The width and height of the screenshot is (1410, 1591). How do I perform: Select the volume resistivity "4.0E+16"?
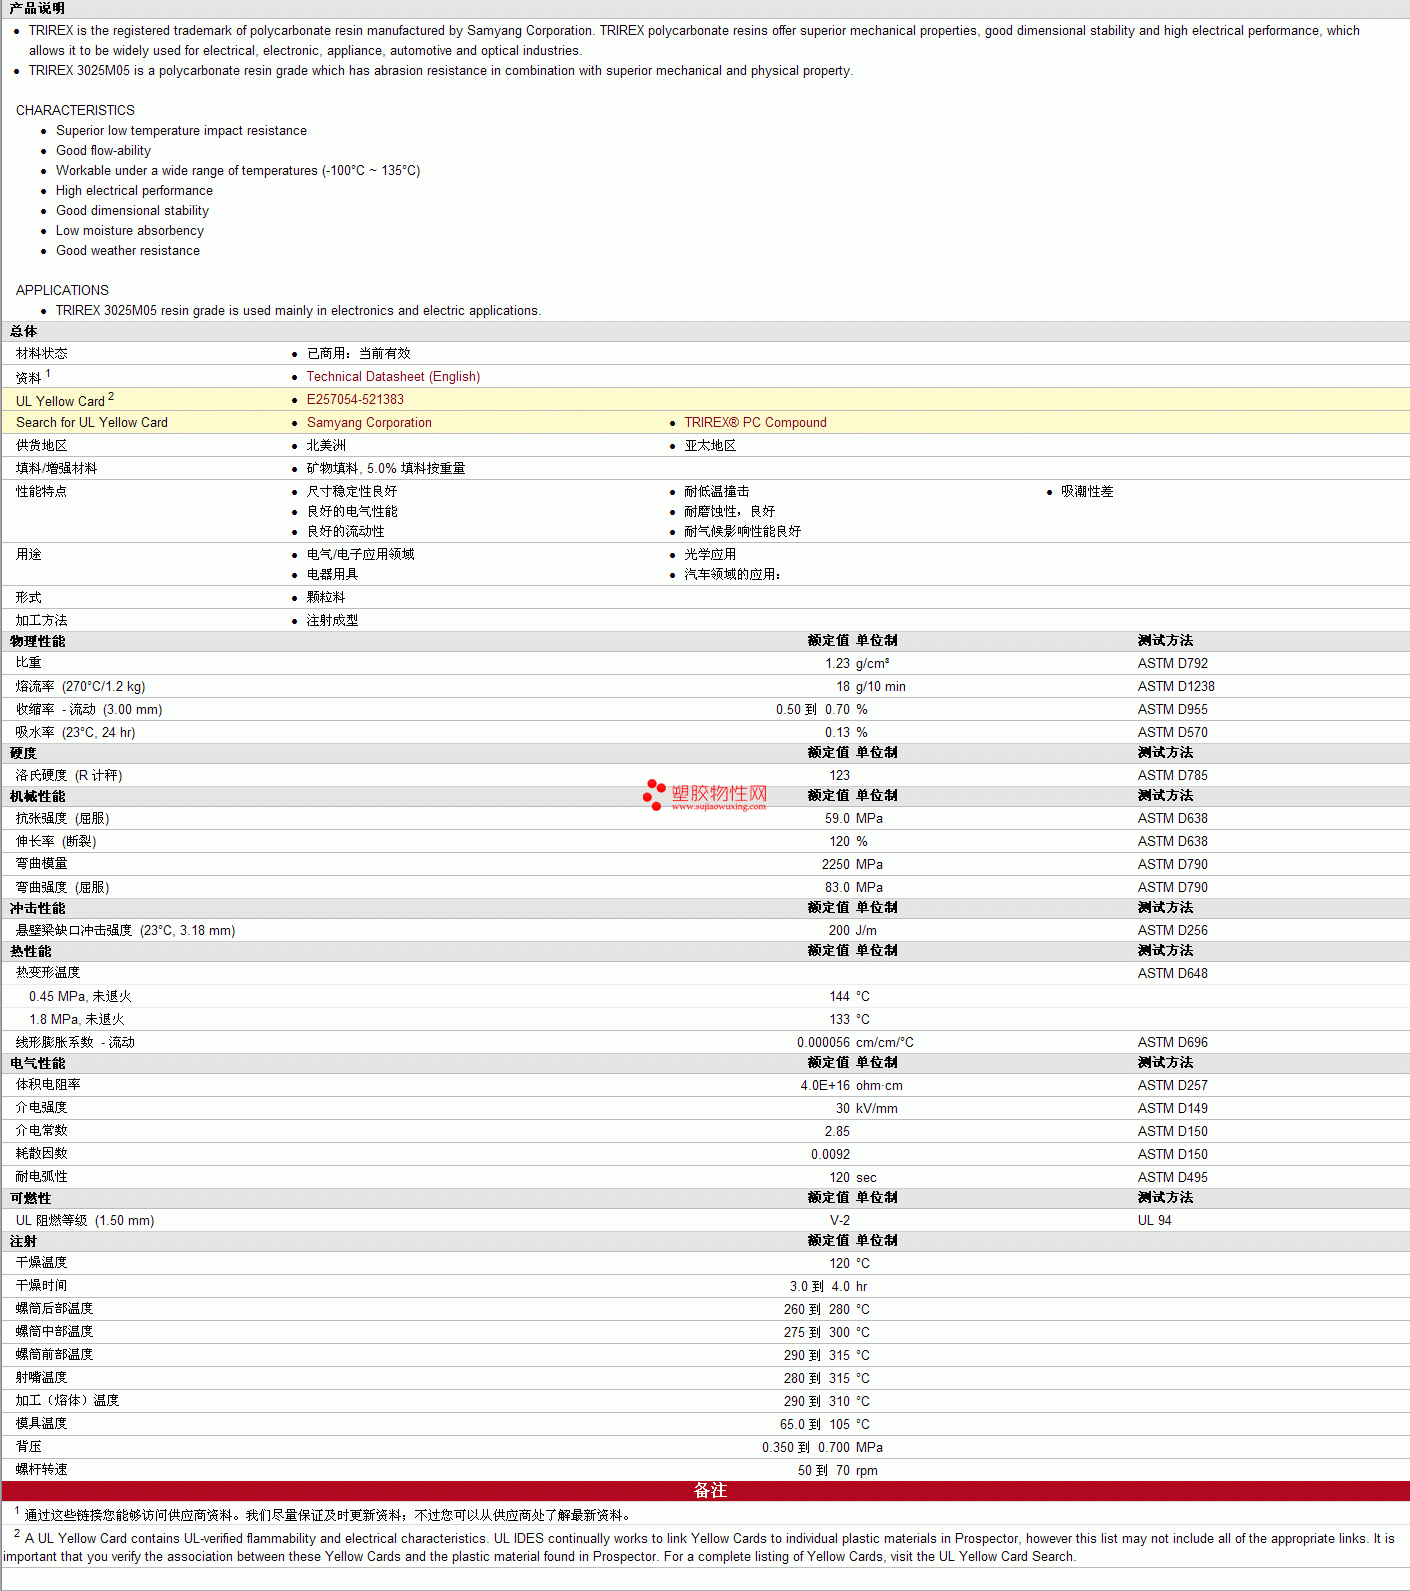(826, 1086)
